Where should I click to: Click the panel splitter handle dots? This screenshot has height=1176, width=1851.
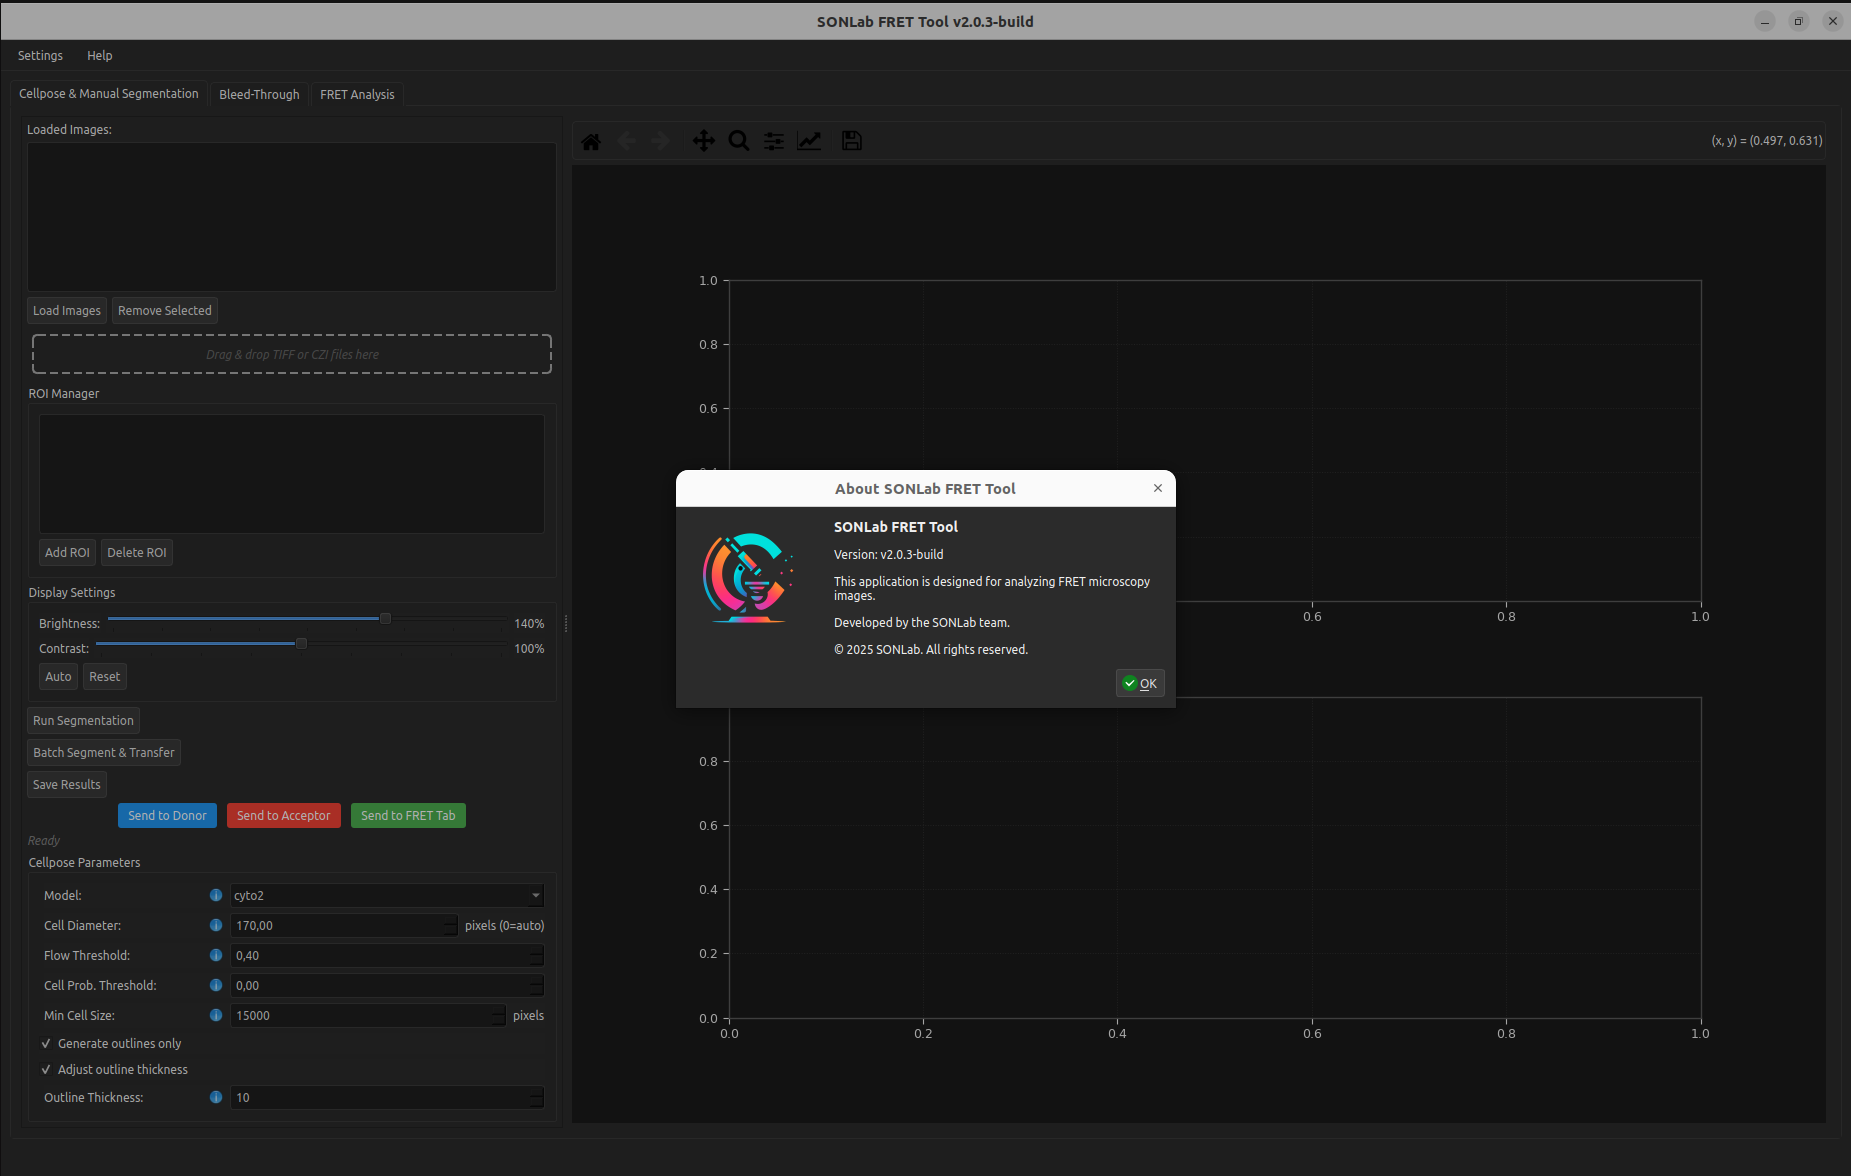(x=566, y=623)
